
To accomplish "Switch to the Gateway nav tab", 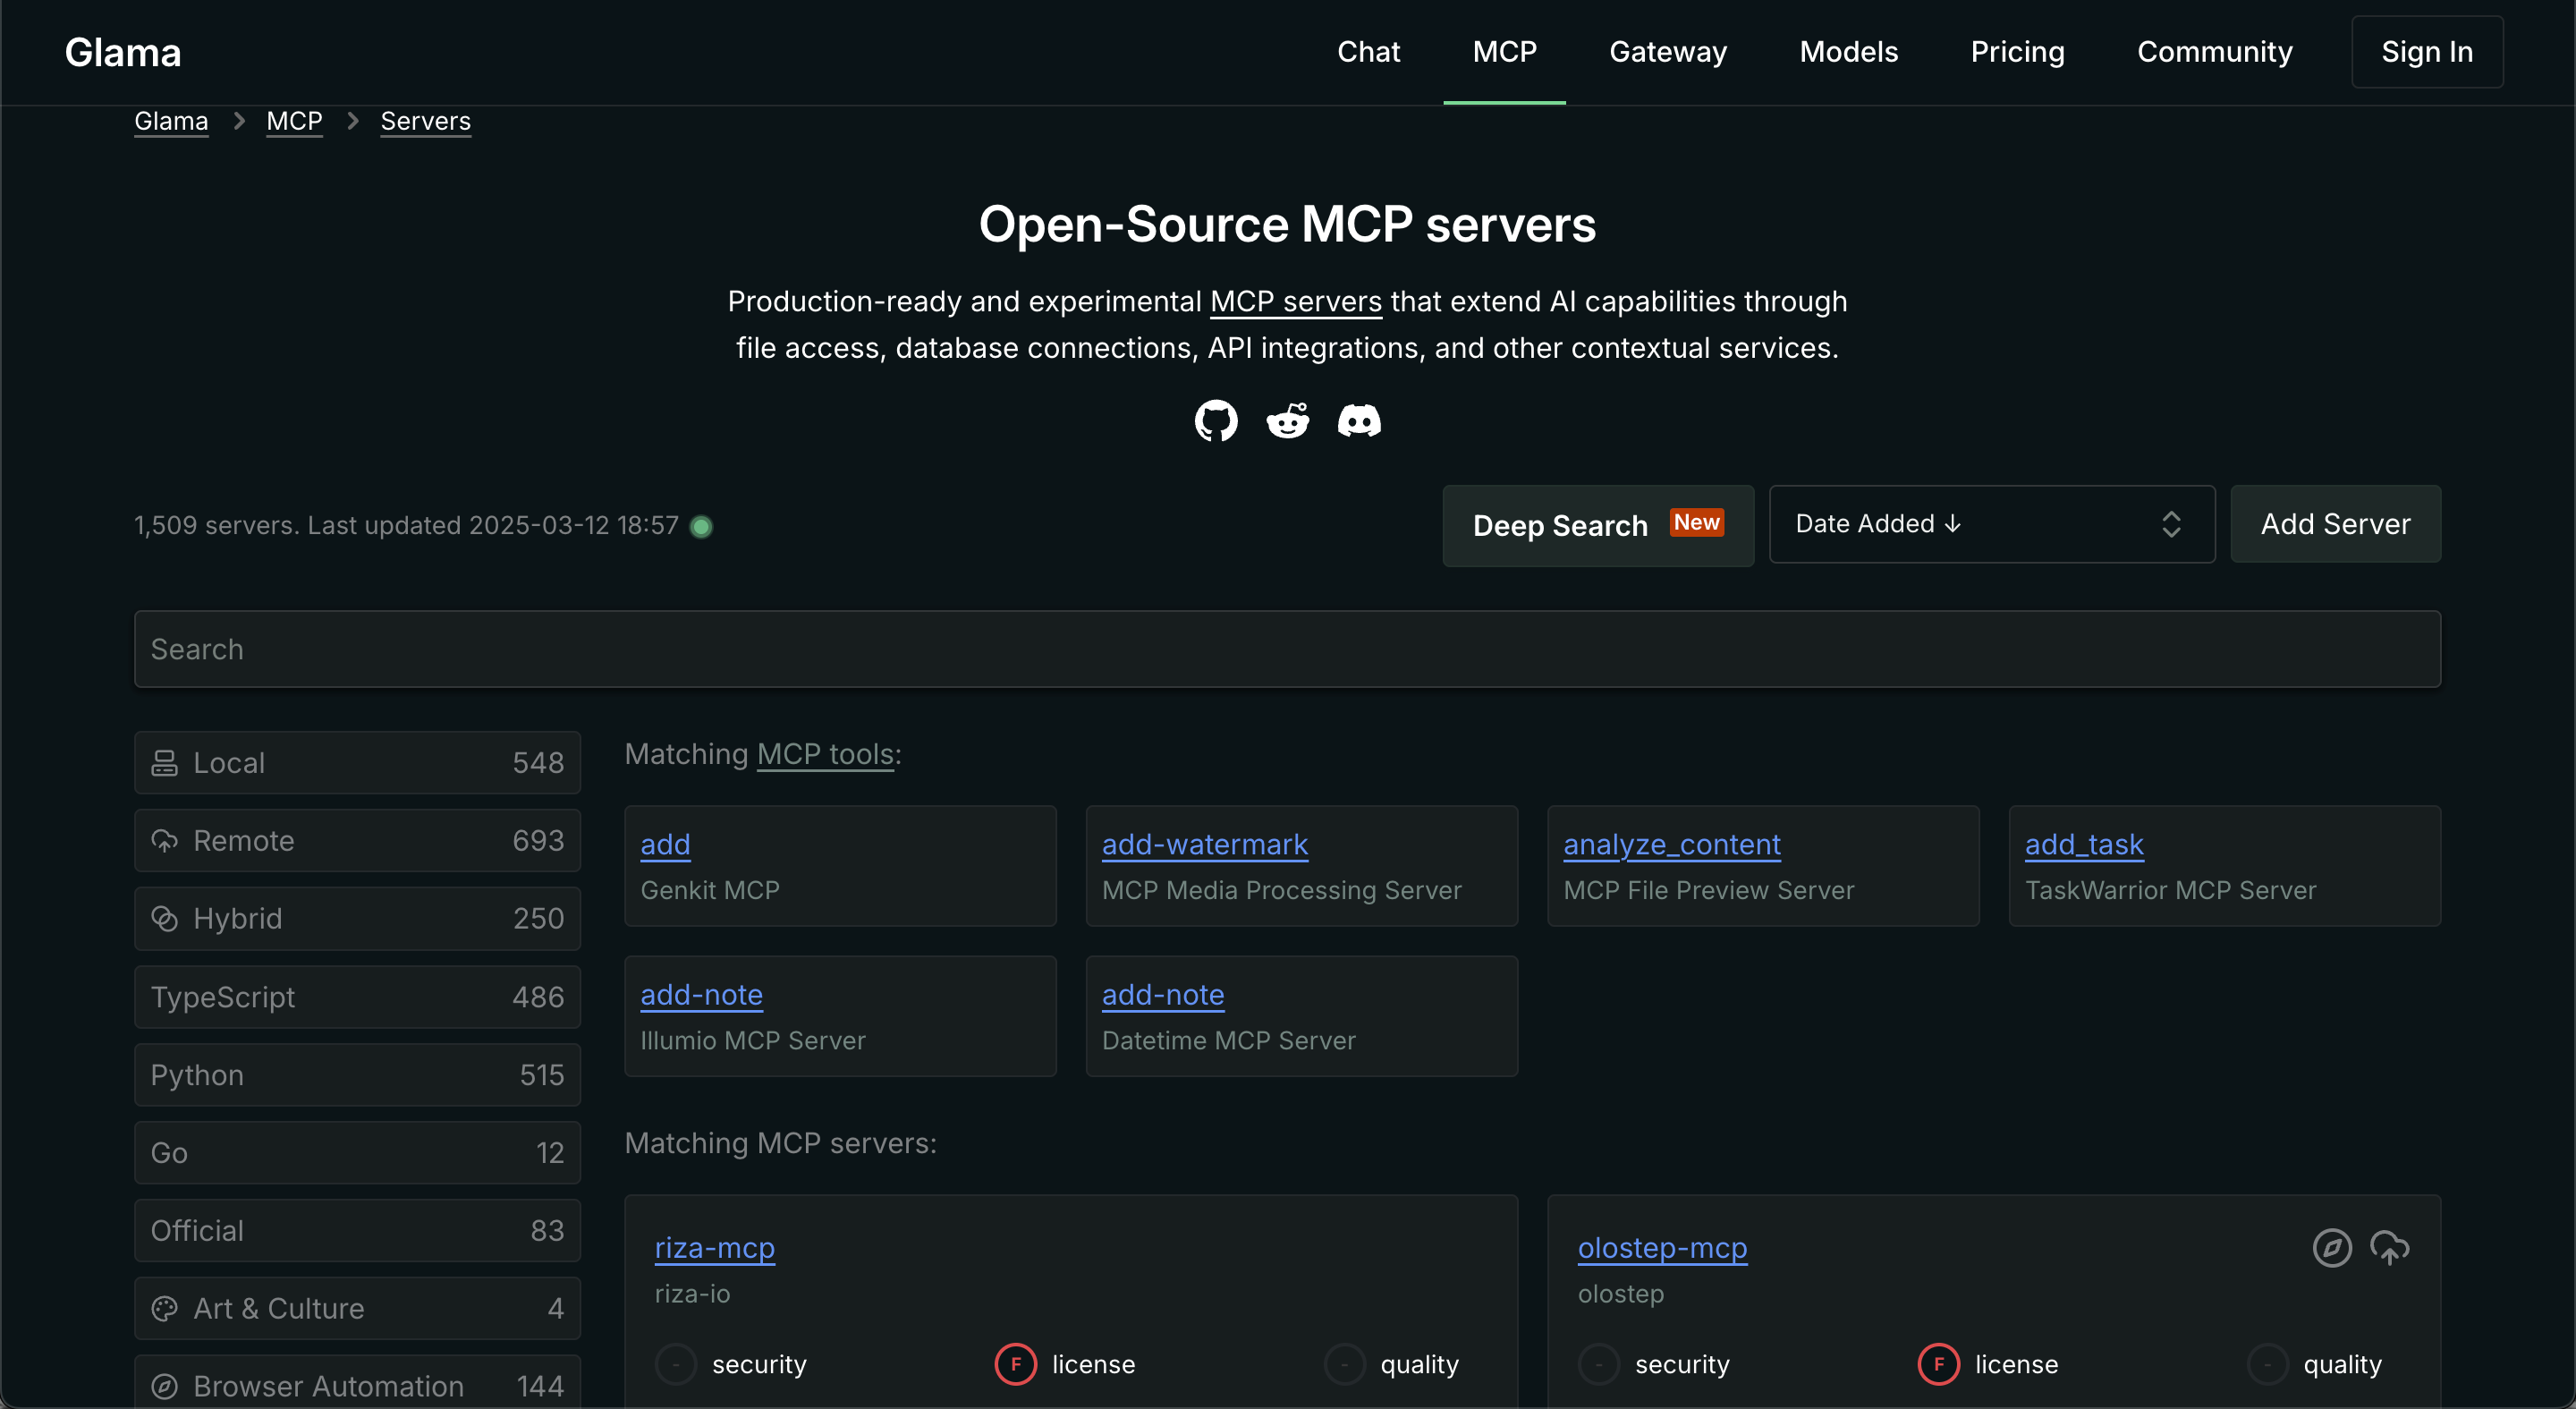I will [x=1667, y=52].
